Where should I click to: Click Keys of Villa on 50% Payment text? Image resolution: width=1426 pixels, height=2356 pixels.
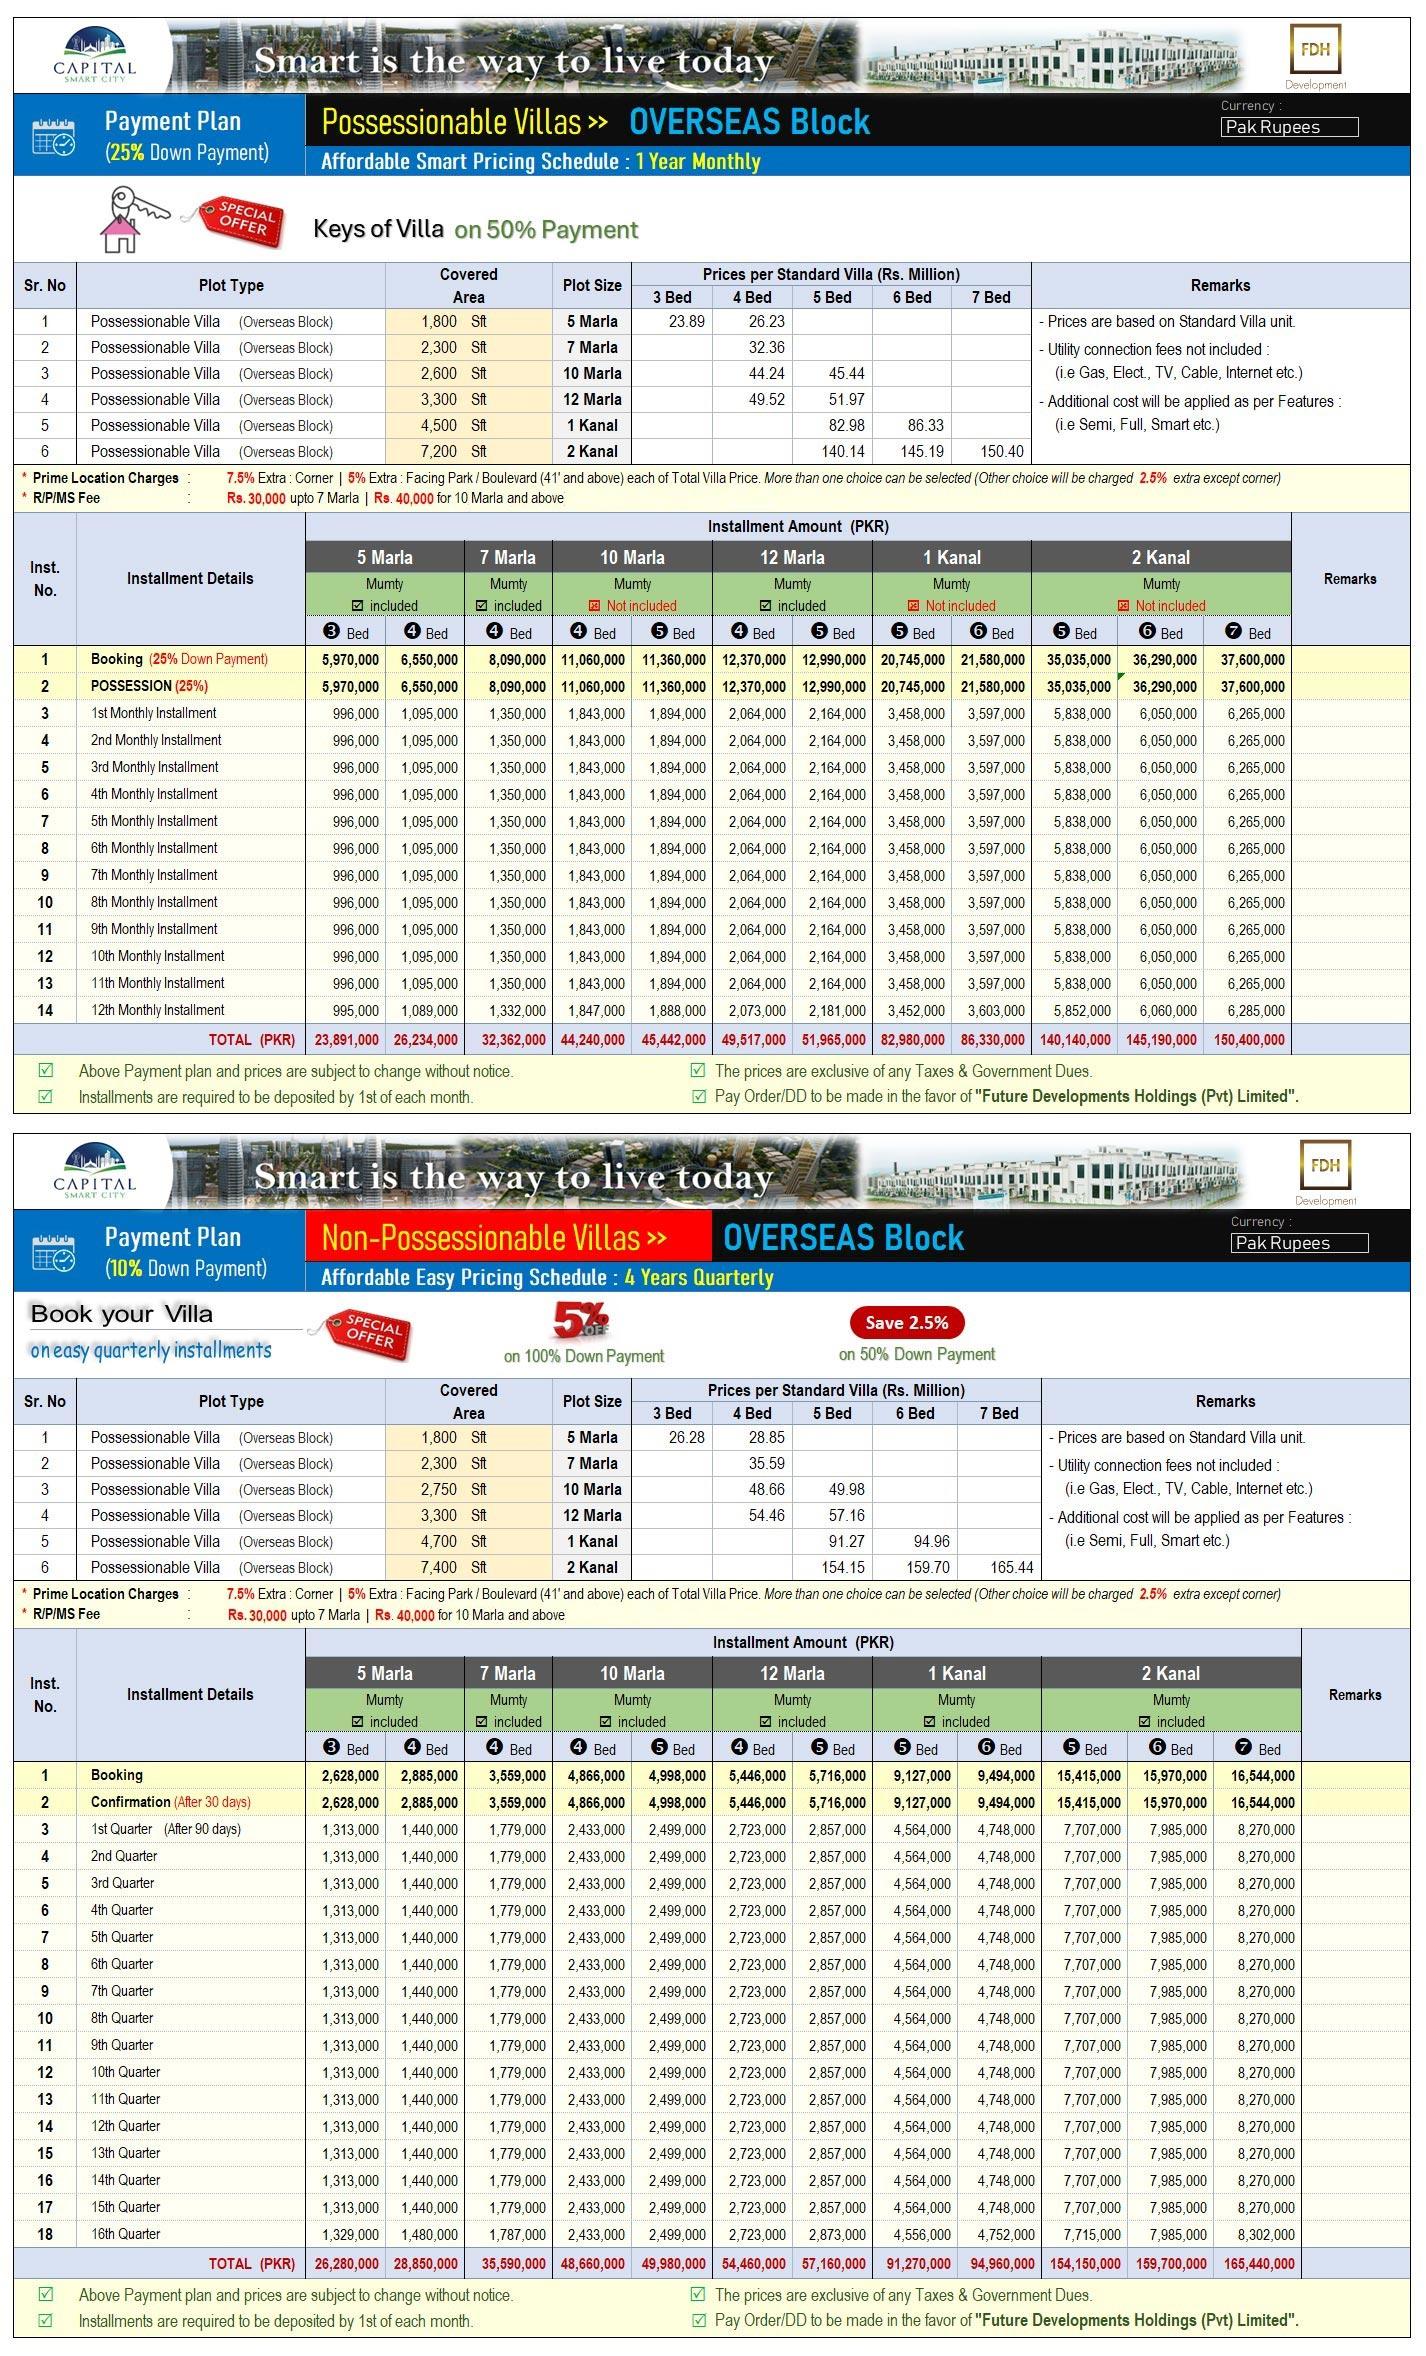coord(475,229)
